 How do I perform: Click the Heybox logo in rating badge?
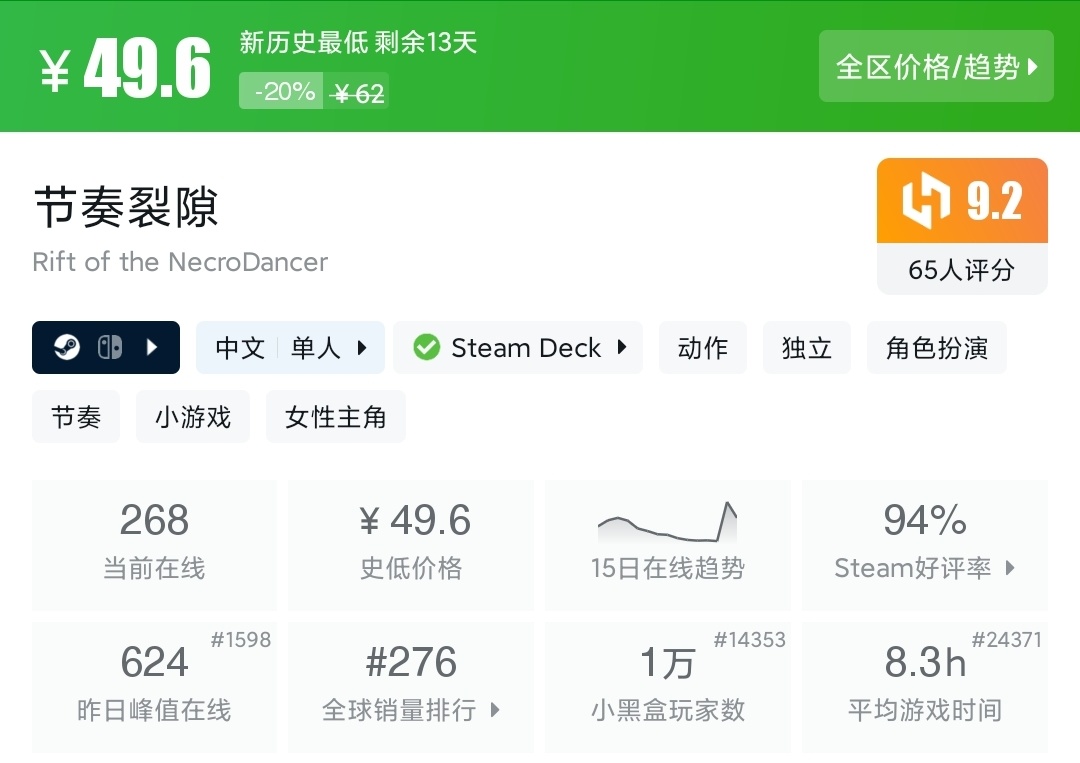pyautogui.click(x=925, y=201)
